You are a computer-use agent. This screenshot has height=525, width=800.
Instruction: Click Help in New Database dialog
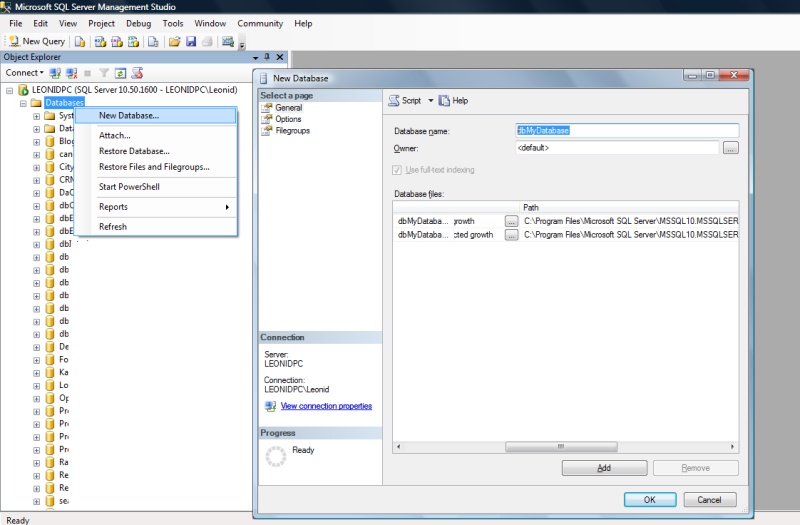pyautogui.click(x=454, y=101)
